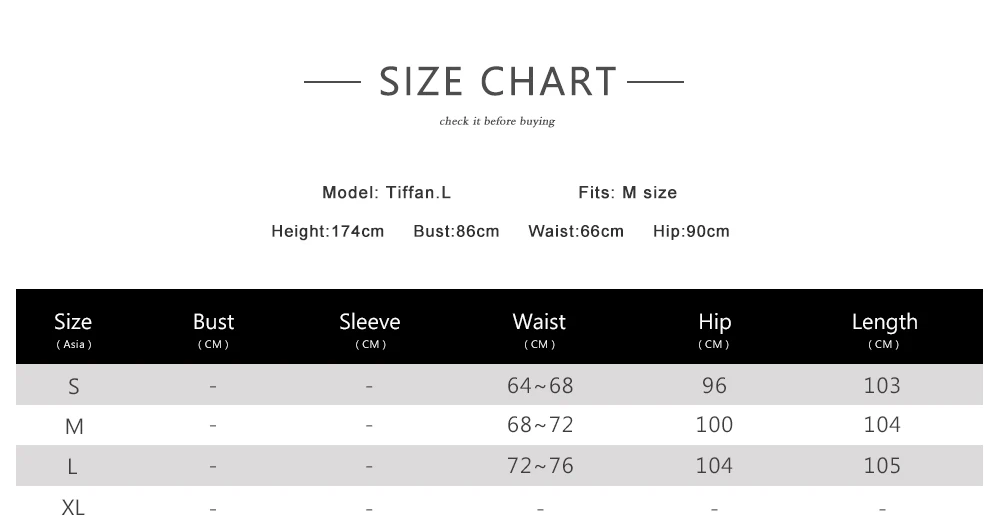This screenshot has width=1000, height=529.
Task: Select the XL size row label
Action: pyautogui.click(x=73, y=507)
